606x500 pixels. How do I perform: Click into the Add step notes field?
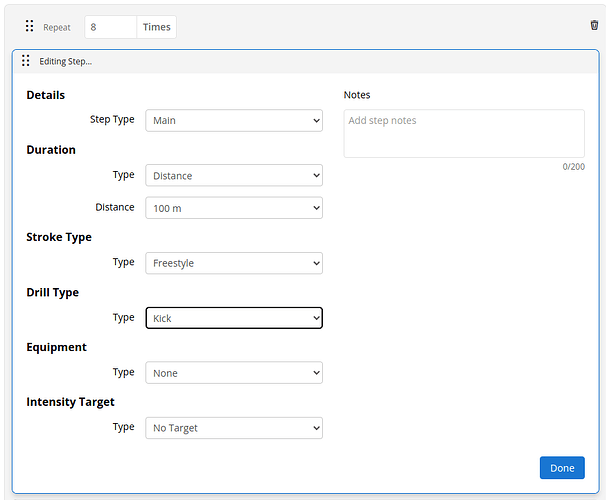click(x=464, y=133)
